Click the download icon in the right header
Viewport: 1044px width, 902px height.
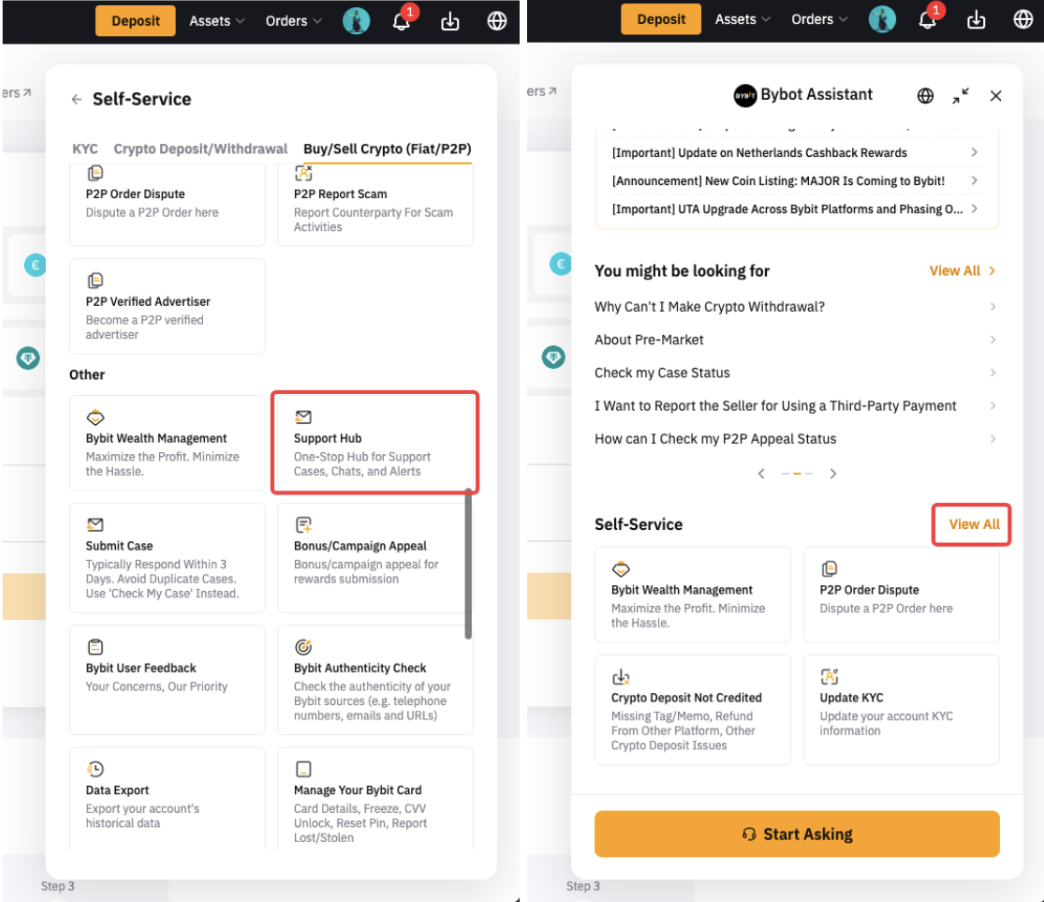(976, 20)
